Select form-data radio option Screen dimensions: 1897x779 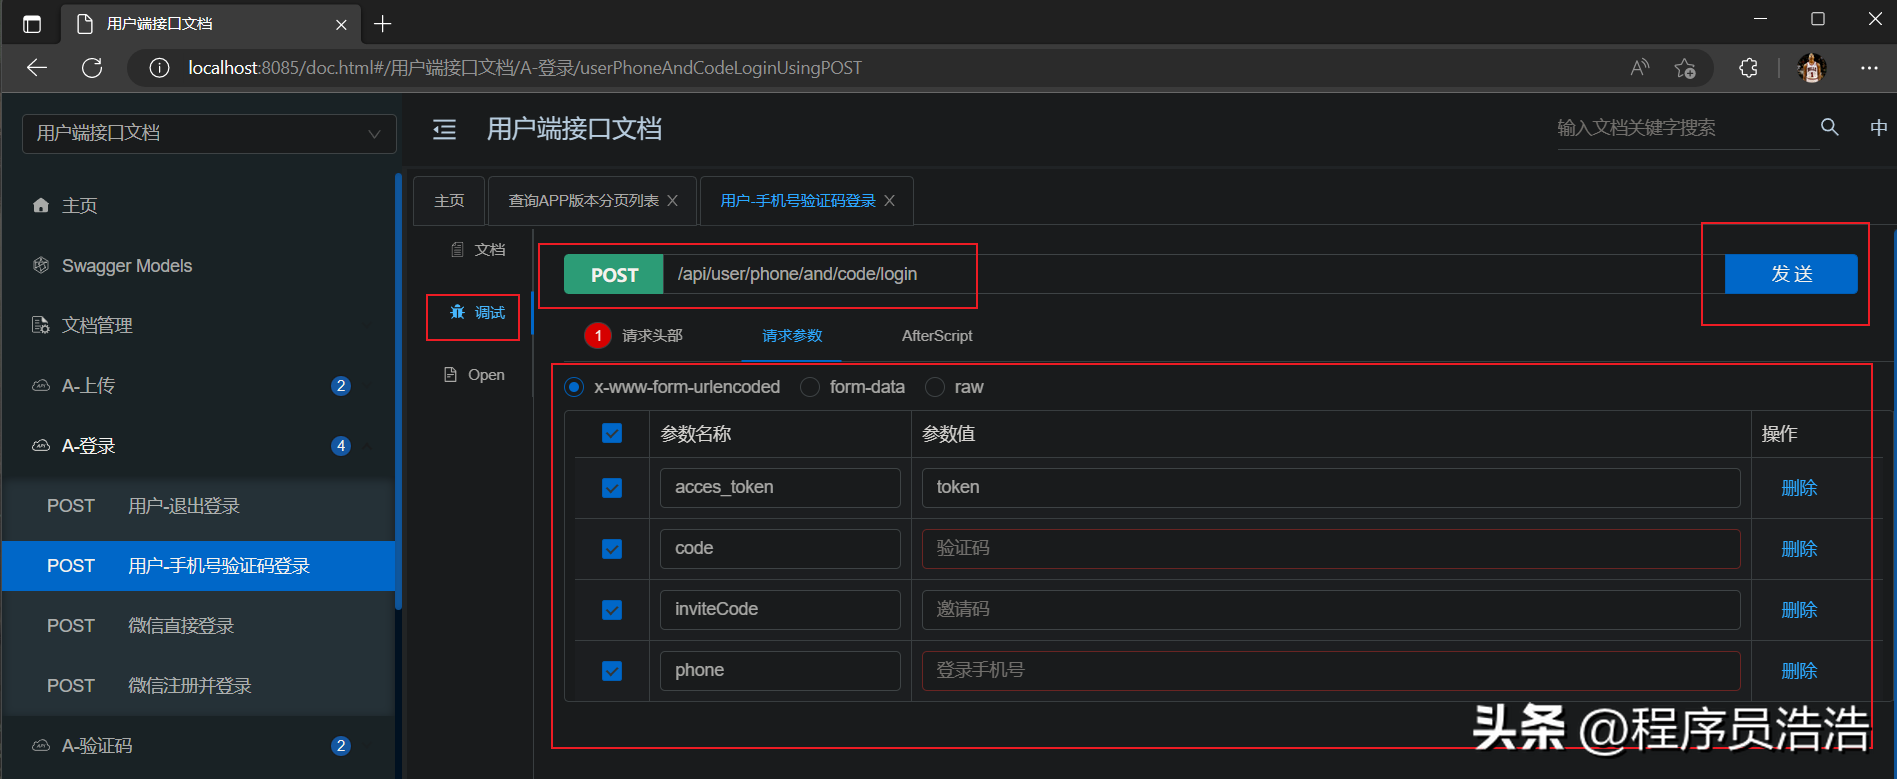809,387
